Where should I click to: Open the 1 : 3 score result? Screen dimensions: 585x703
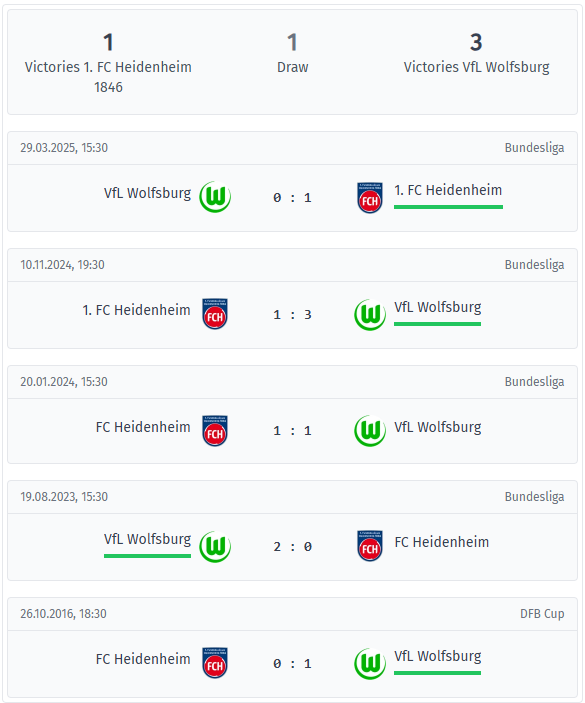point(292,315)
